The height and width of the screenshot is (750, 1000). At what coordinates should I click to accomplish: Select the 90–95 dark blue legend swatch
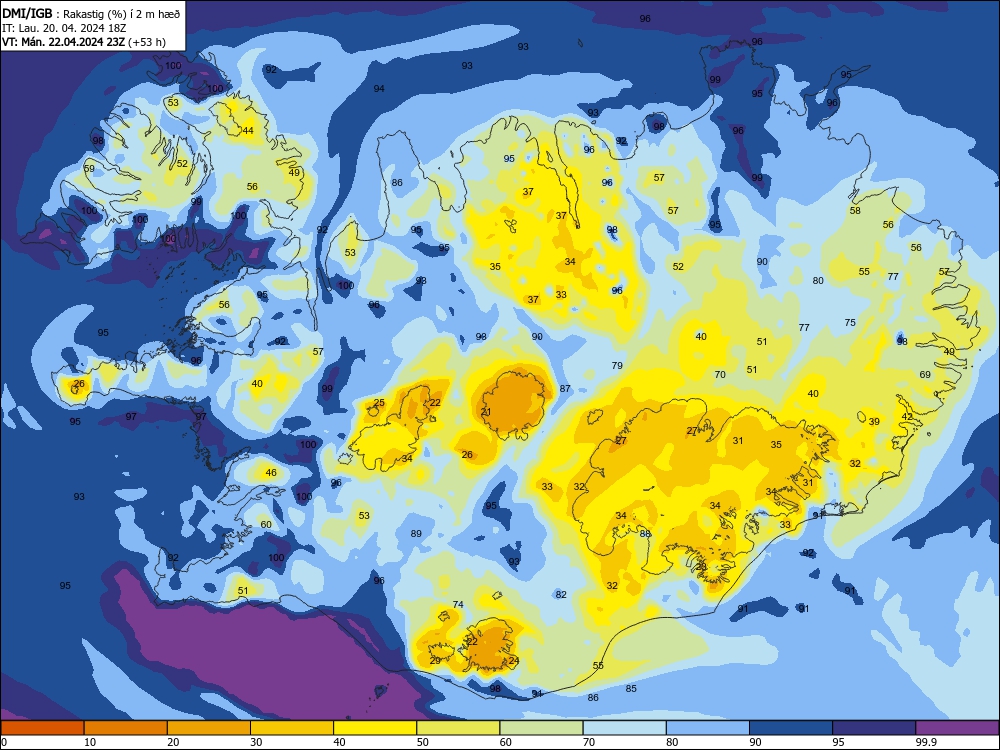pos(791,728)
